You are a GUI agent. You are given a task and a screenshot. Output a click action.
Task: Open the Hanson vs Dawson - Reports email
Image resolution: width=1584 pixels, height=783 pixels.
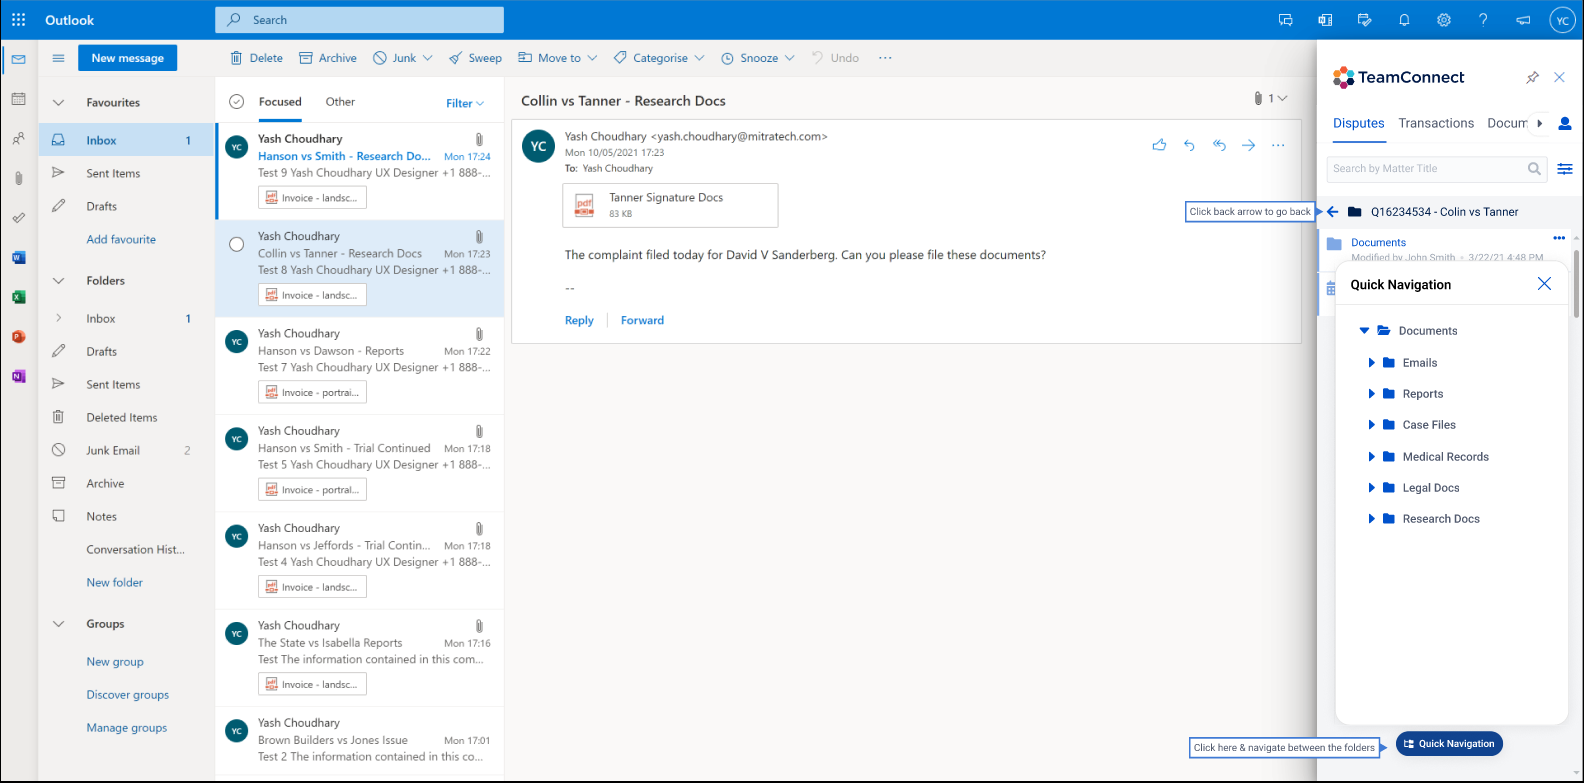[x=360, y=366]
